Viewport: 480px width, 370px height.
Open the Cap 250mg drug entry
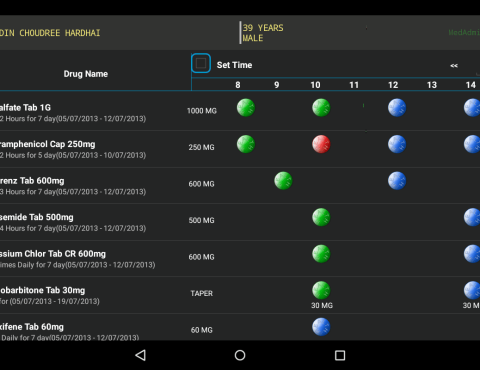[73, 149]
